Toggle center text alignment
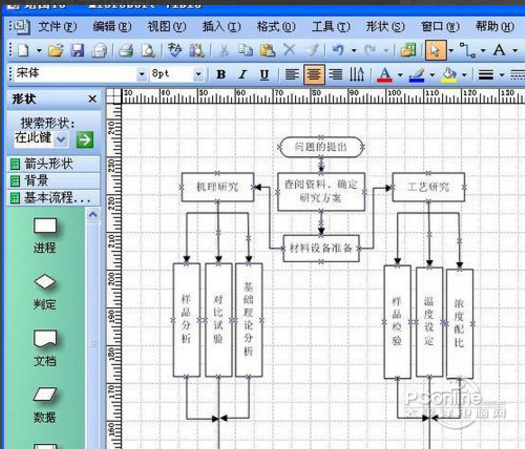 tap(314, 74)
